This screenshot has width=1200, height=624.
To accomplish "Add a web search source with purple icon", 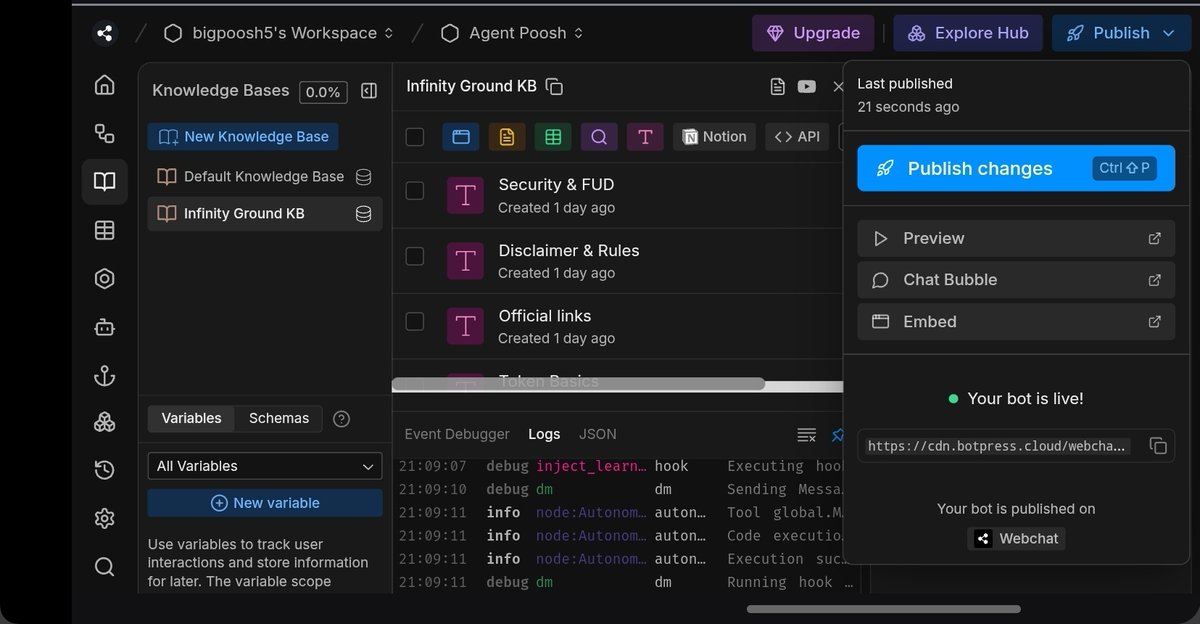I will point(599,137).
